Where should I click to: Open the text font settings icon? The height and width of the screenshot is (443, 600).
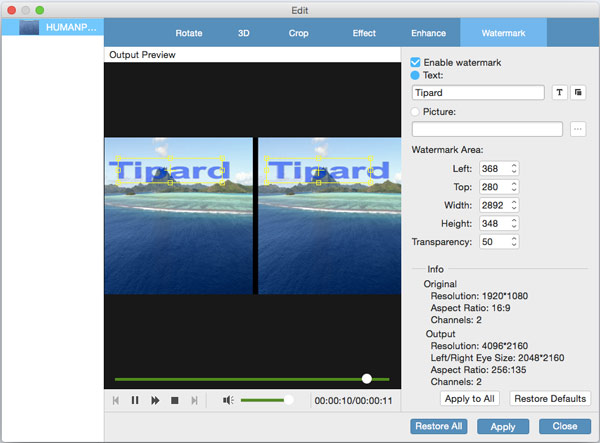pos(559,93)
